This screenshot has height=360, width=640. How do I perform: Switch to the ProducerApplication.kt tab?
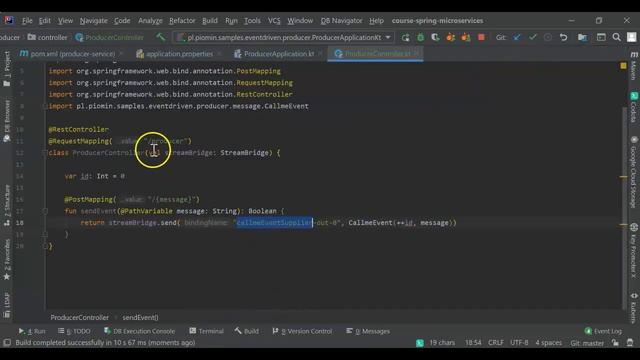pyautogui.click(x=278, y=54)
